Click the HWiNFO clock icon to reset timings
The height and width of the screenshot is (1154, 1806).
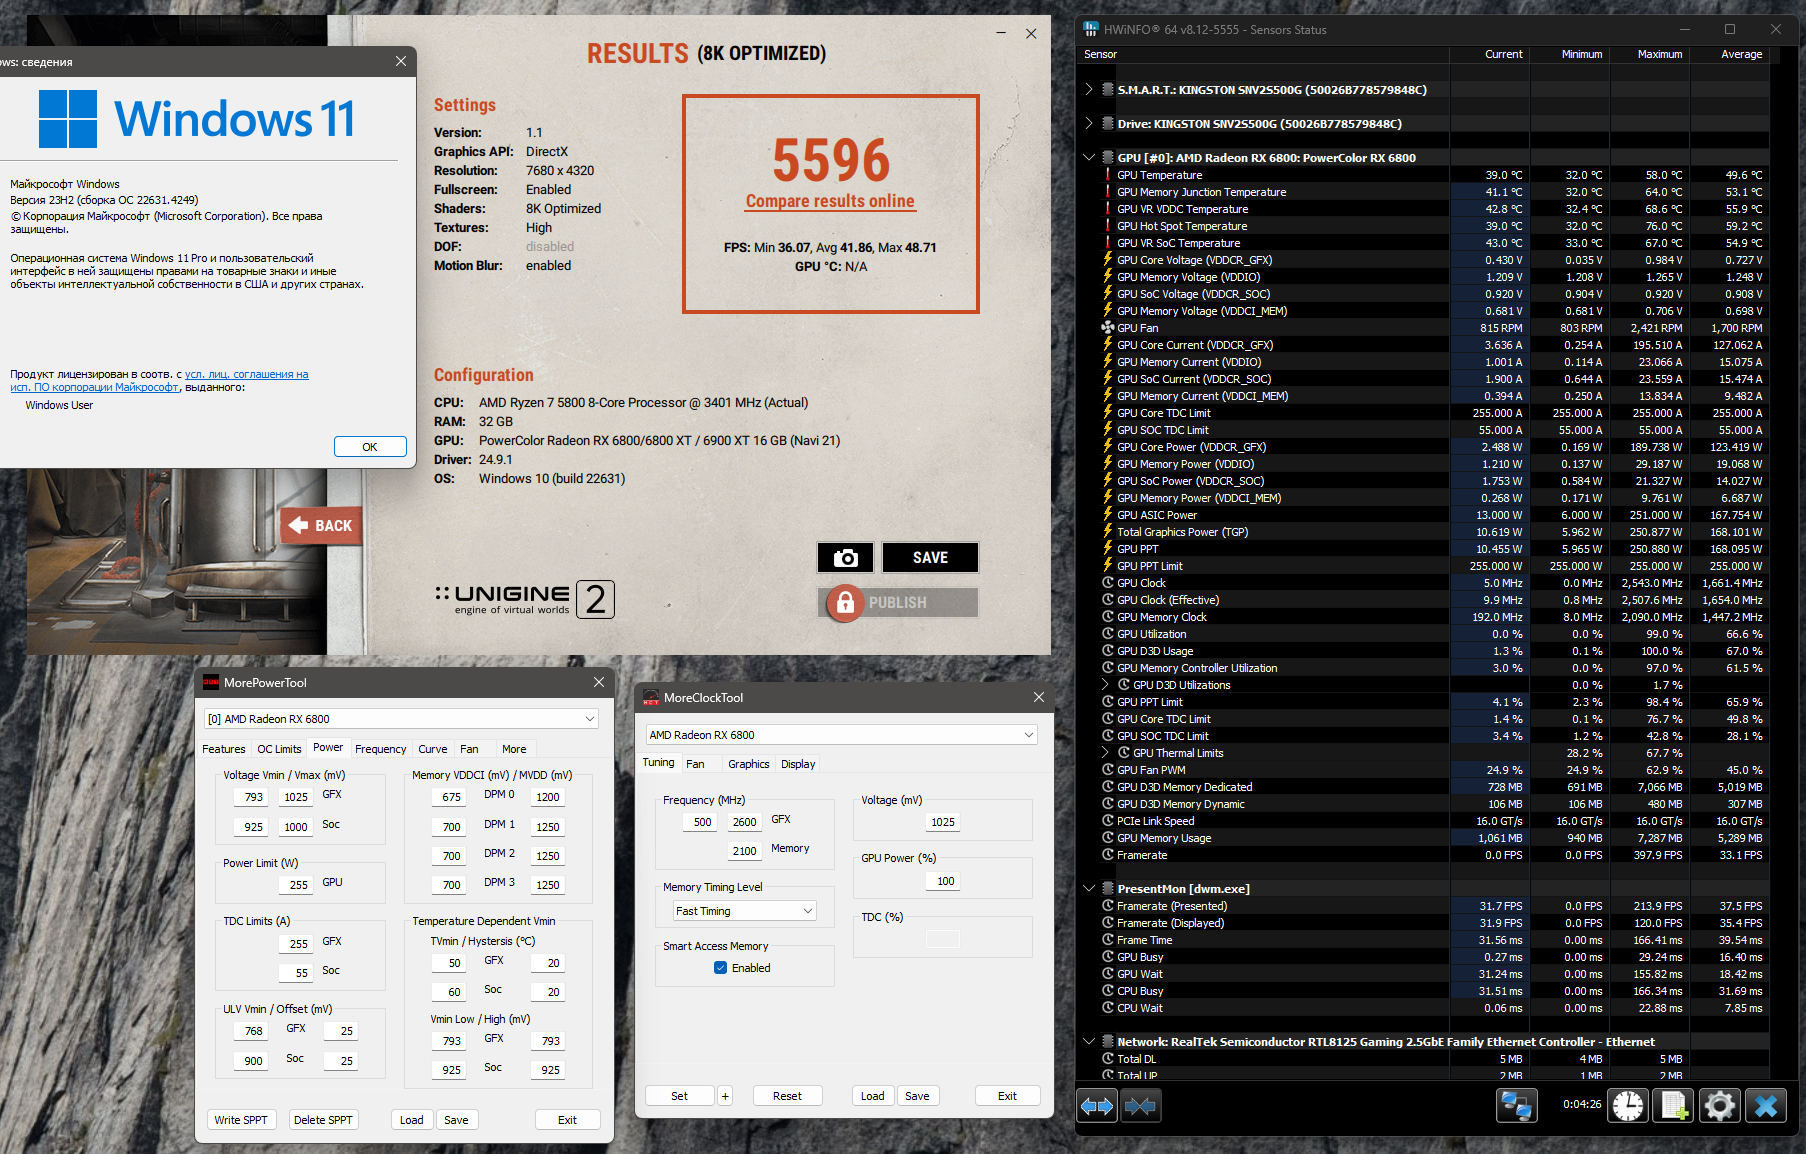[x=1628, y=1106]
